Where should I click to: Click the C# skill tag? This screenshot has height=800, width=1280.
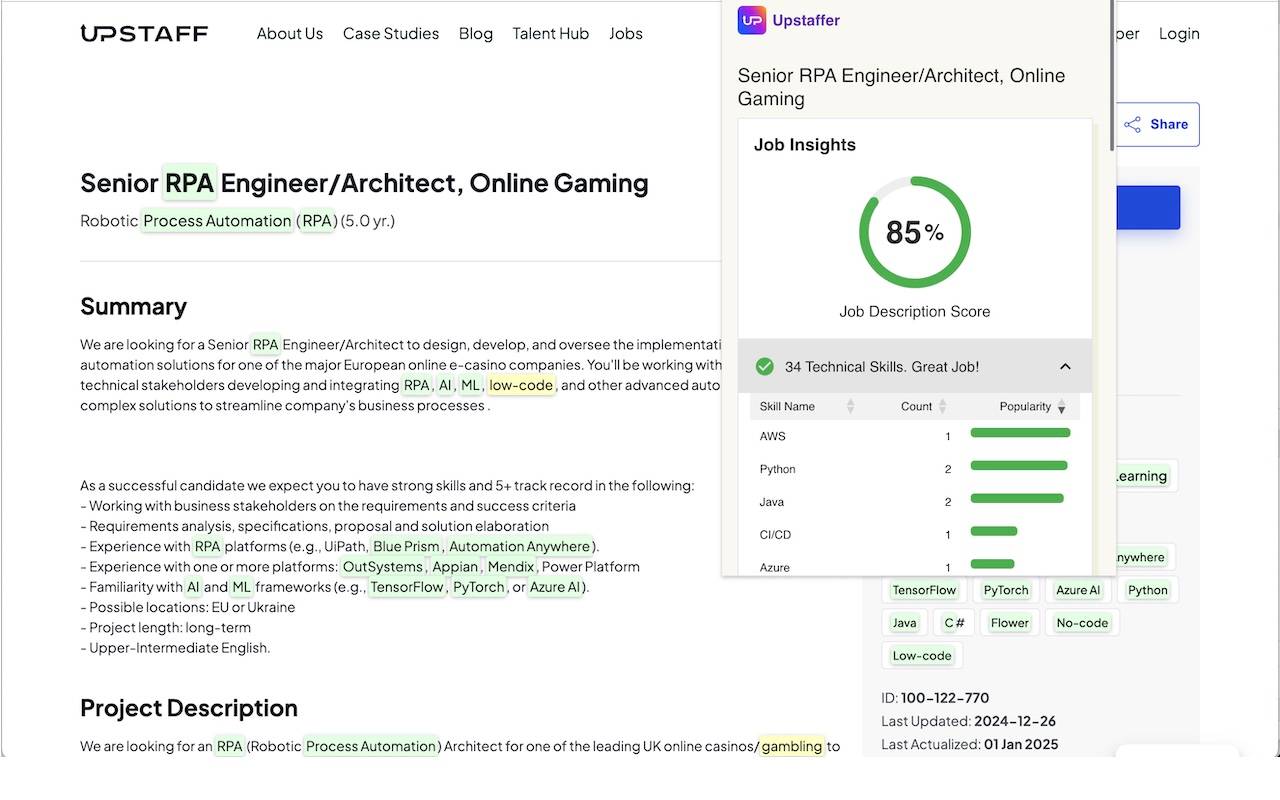tap(955, 623)
